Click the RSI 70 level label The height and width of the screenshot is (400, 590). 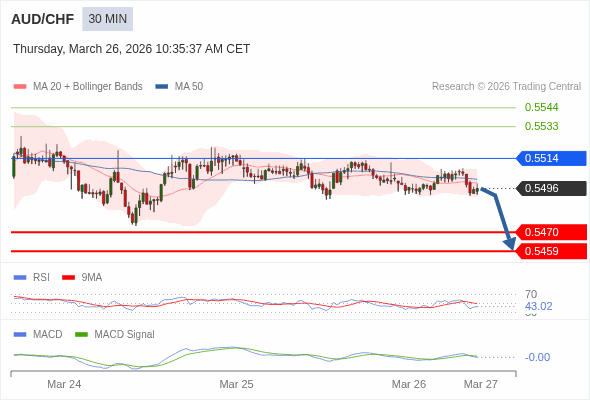(531, 294)
